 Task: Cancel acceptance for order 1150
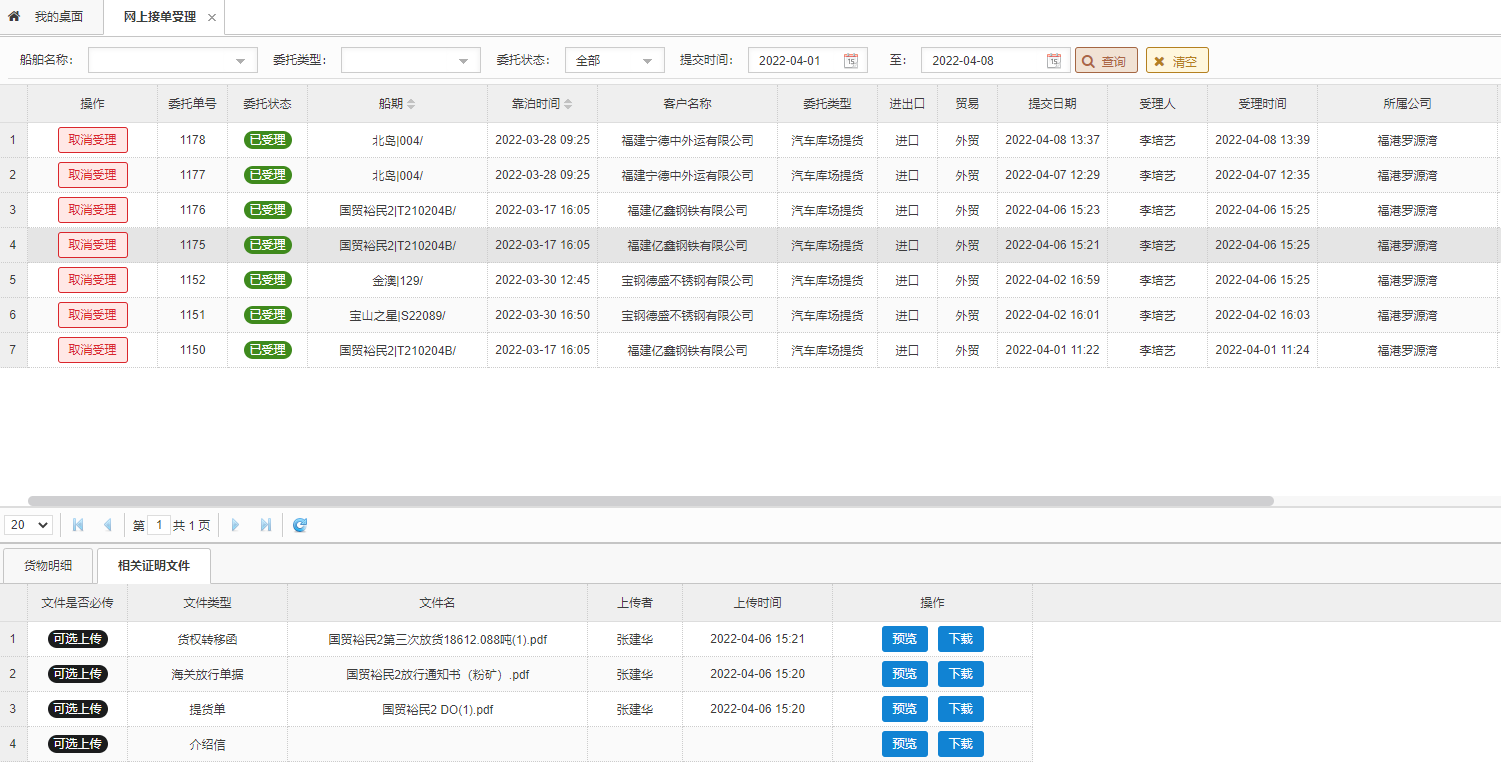click(x=93, y=350)
